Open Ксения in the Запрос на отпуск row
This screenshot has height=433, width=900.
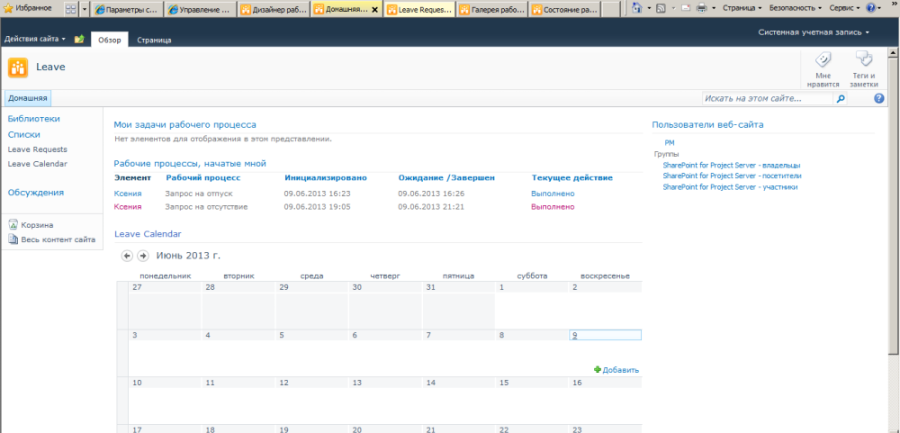(x=128, y=194)
